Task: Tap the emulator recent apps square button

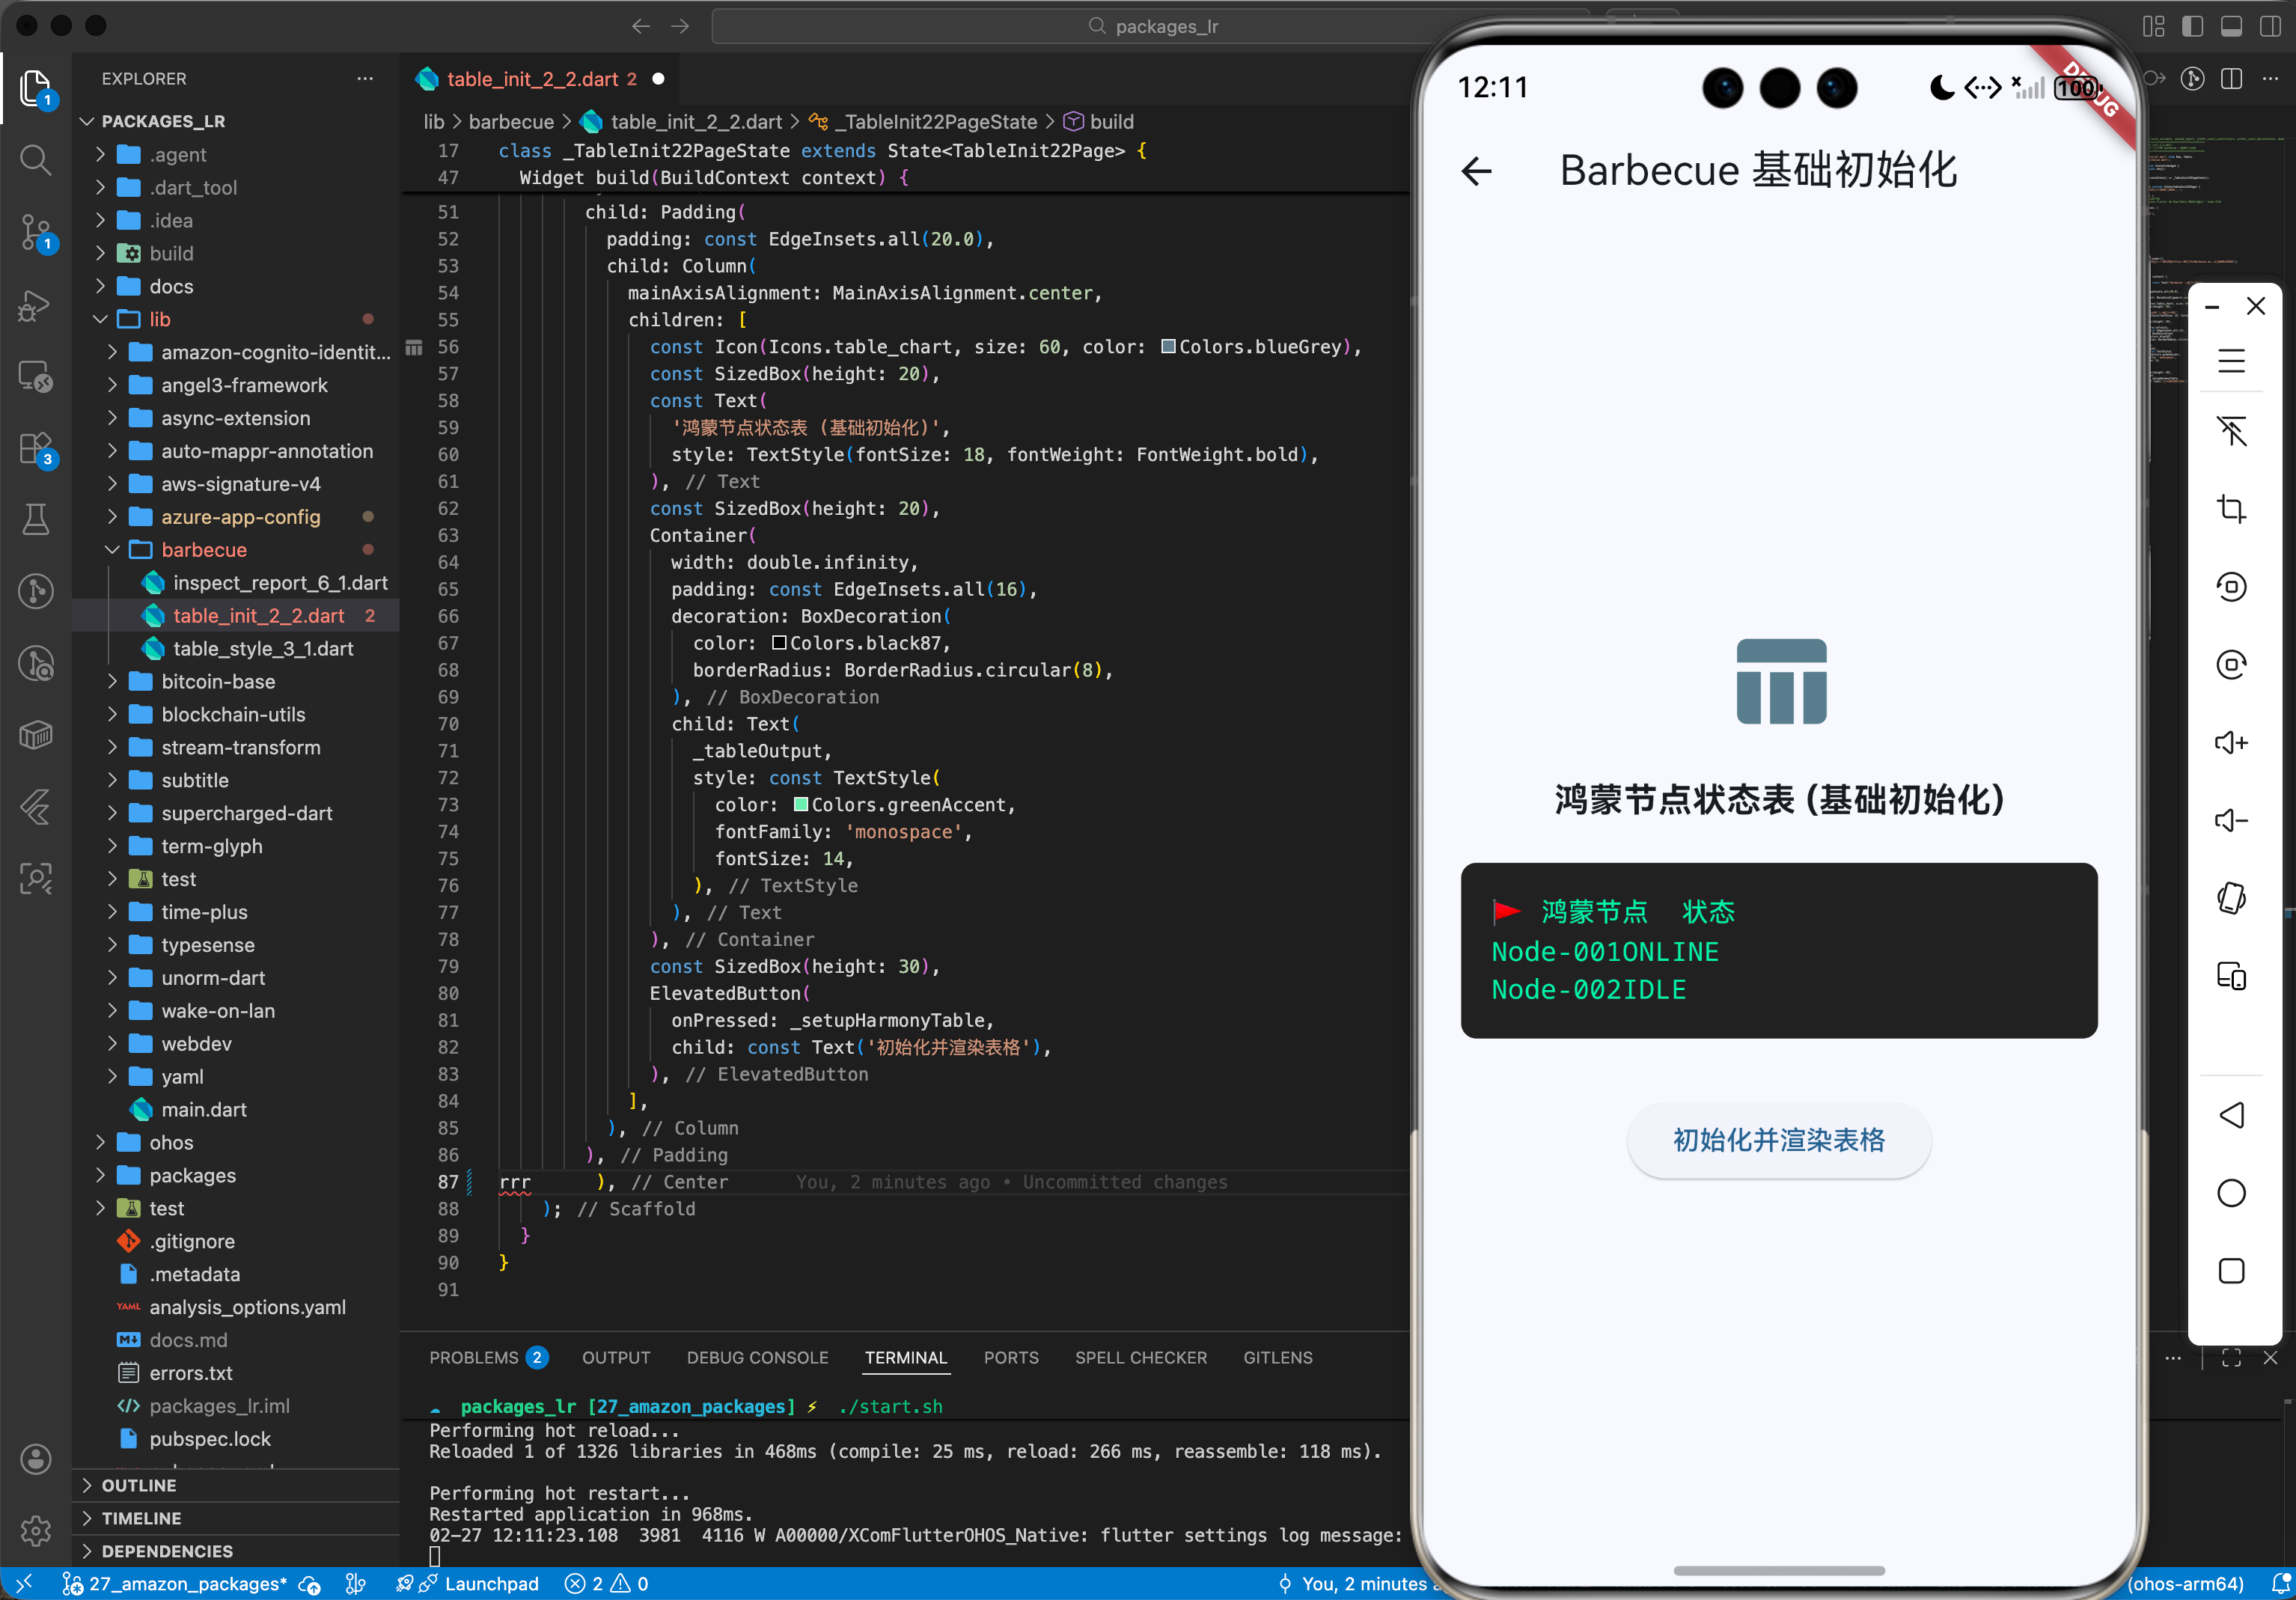Action: 2231,1271
